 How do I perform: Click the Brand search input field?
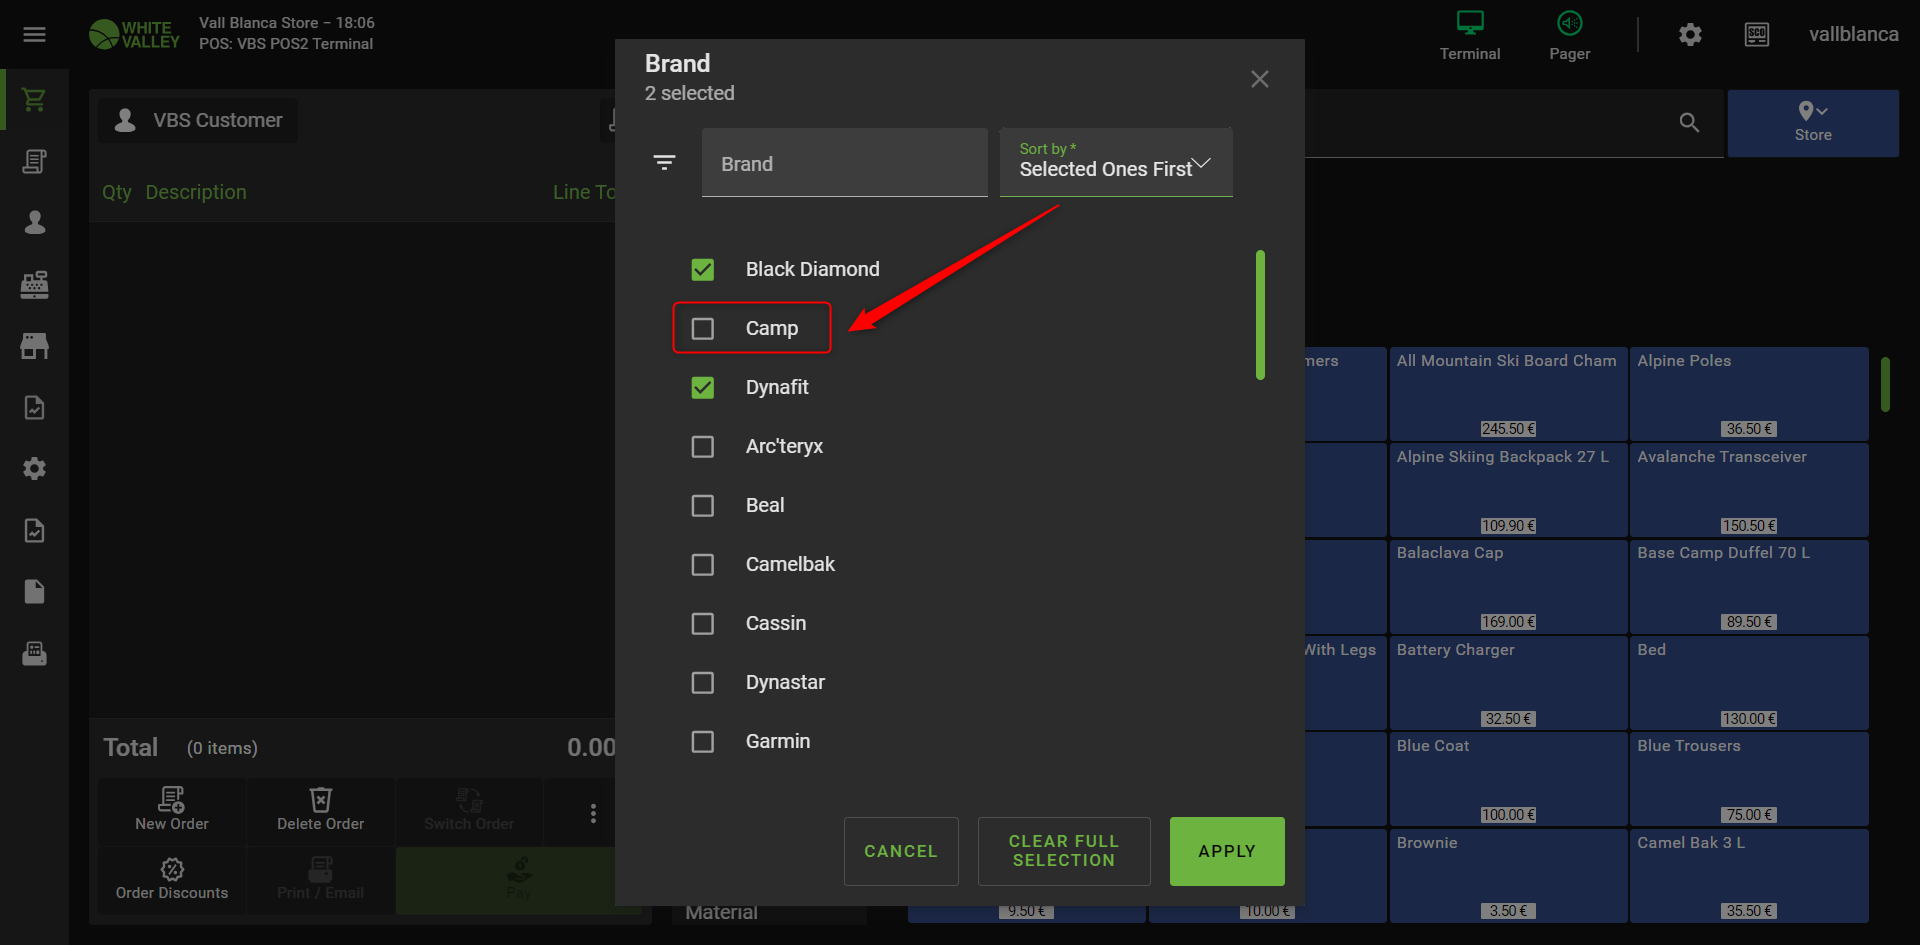[845, 162]
